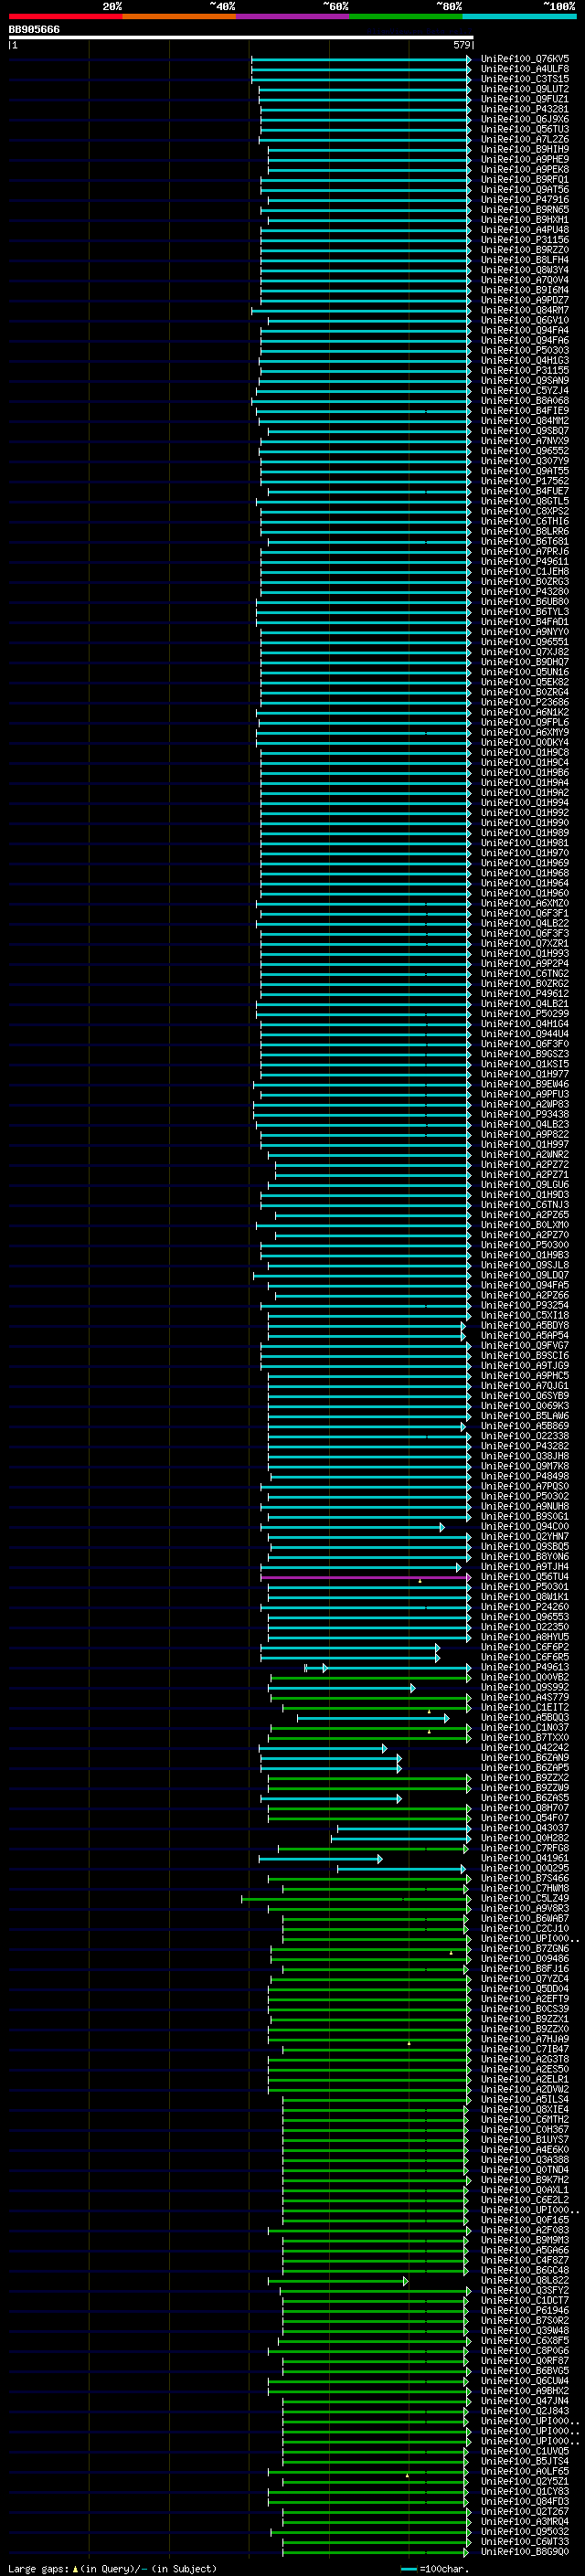The height and width of the screenshot is (2576, 585).
Task: Select UniRef100_Q84RM7 label
Action: 525,310
